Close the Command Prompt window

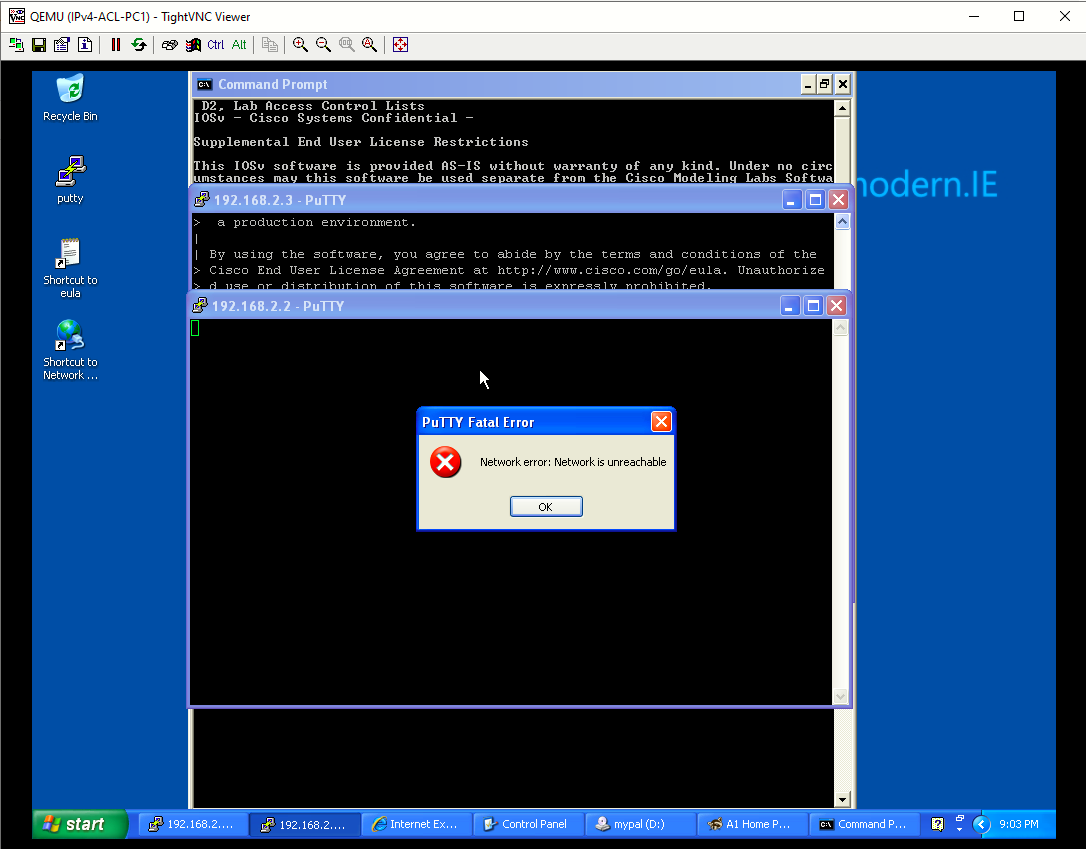pos(842,84)
